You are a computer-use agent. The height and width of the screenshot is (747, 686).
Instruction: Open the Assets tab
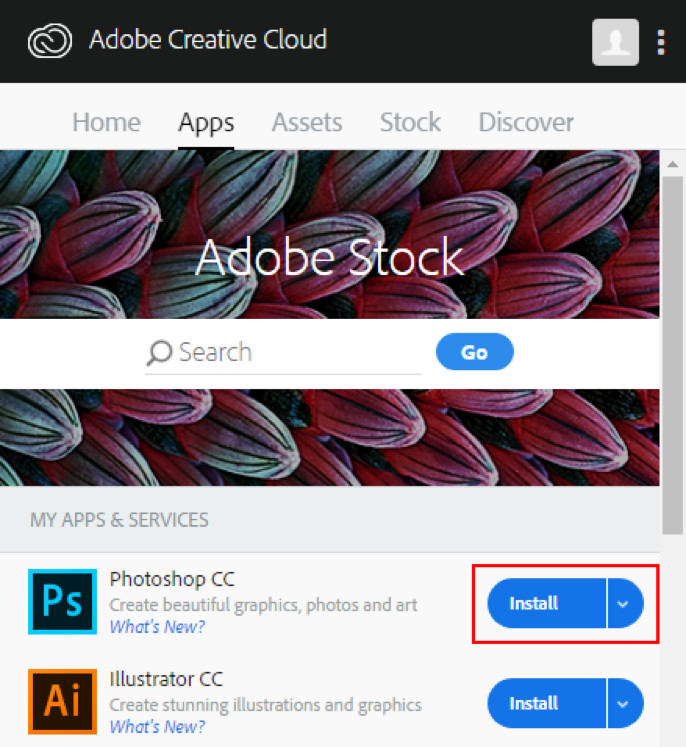point(307,123)
